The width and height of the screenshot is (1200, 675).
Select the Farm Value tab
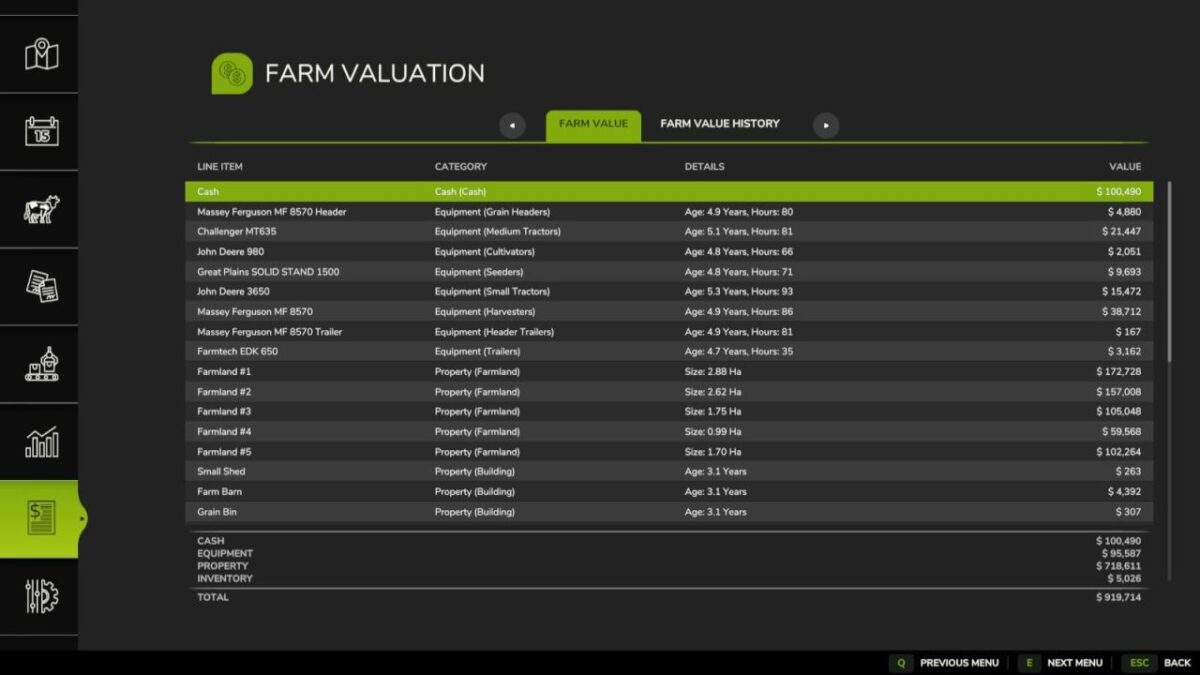[x=593, y=125]
